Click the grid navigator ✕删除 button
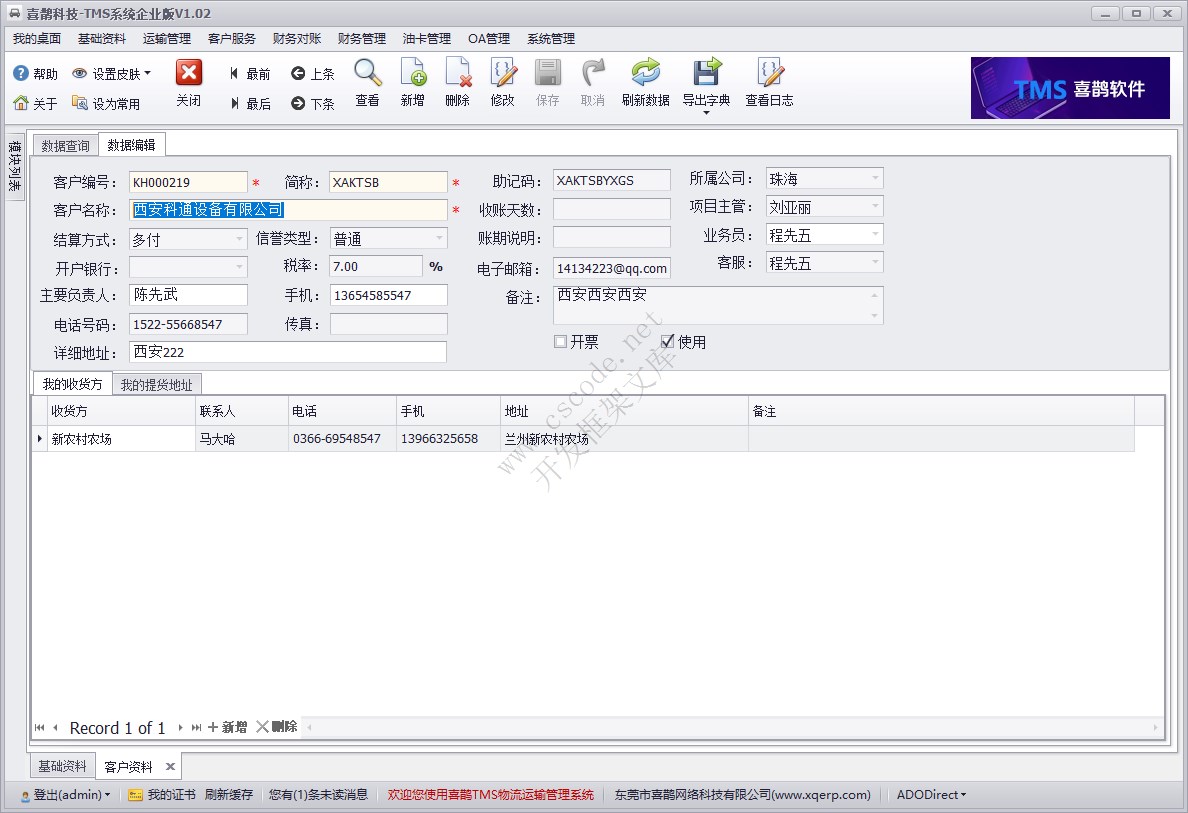Viewport: 1188px width, 813px height. [x=277, y=727]
